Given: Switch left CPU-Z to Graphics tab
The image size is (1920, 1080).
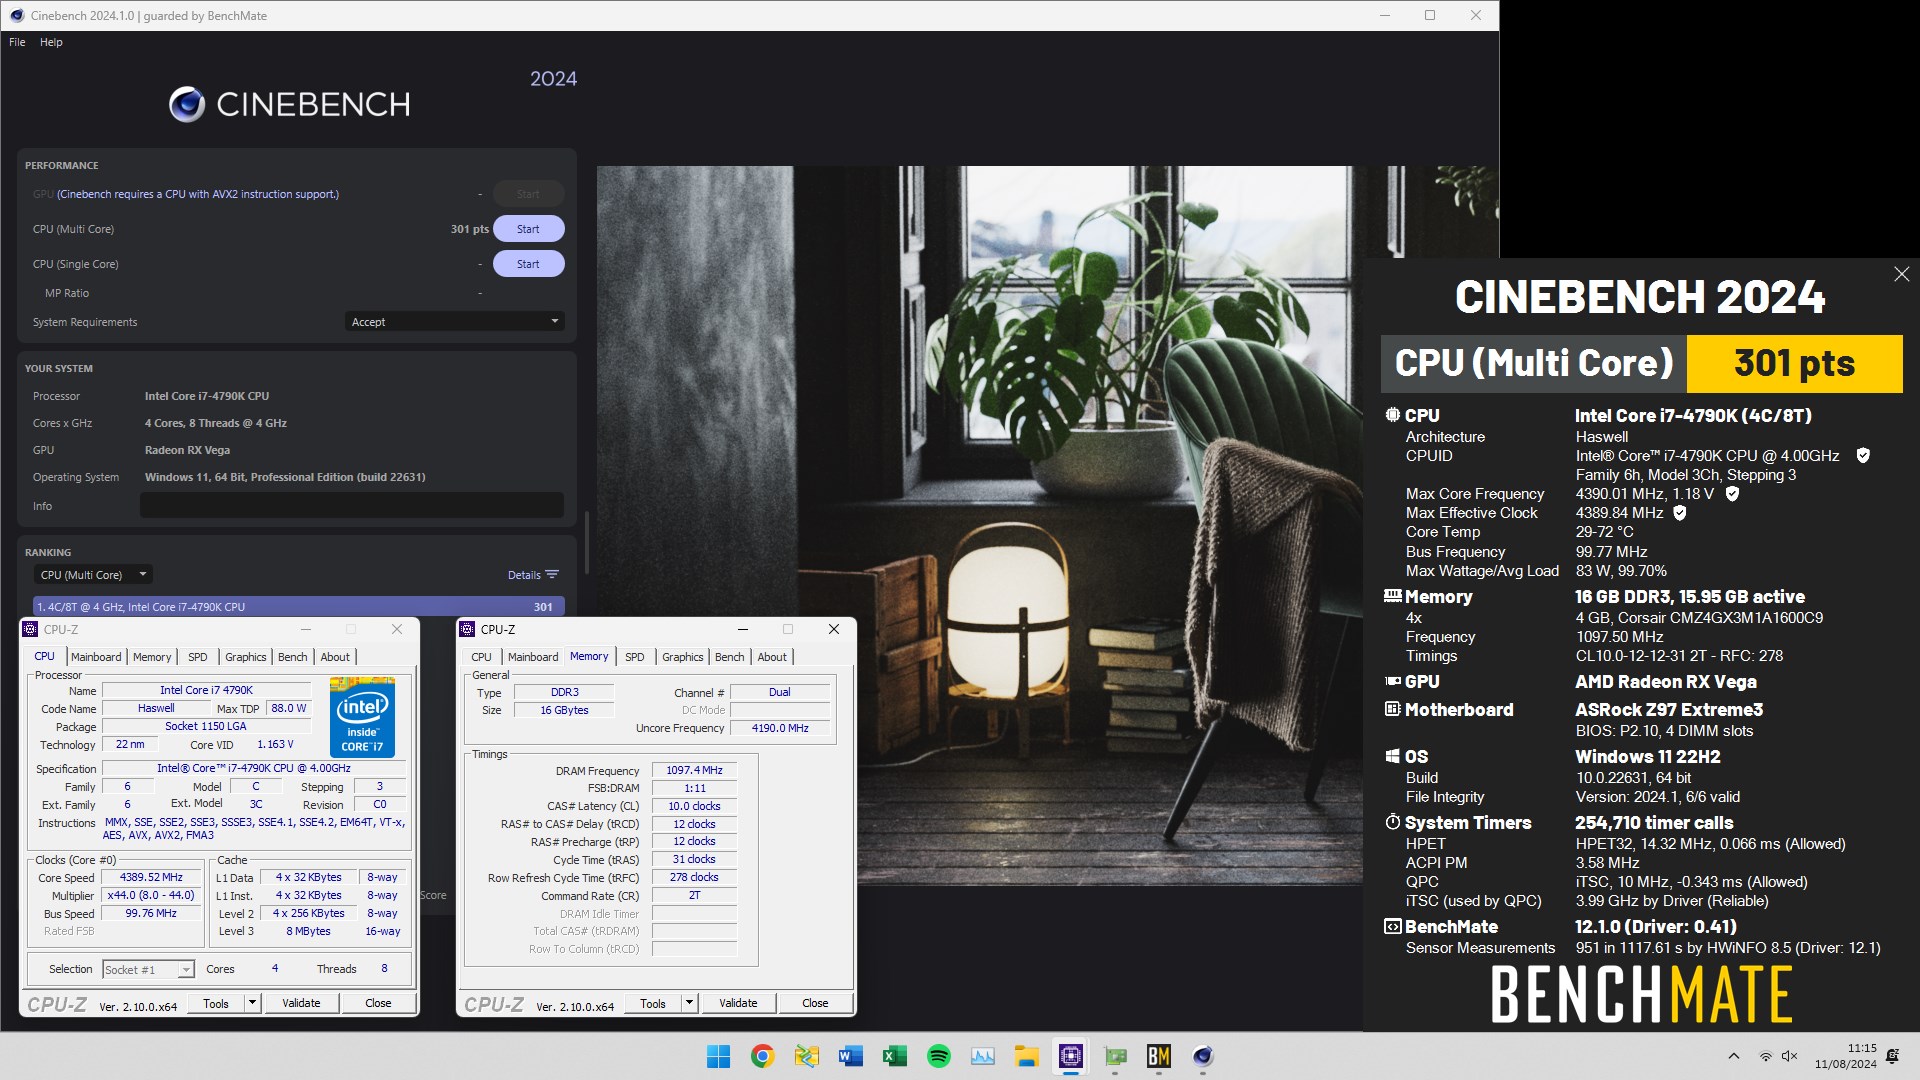Looking at the screenshot, I should pyautogui.click(x=245, y=657).
